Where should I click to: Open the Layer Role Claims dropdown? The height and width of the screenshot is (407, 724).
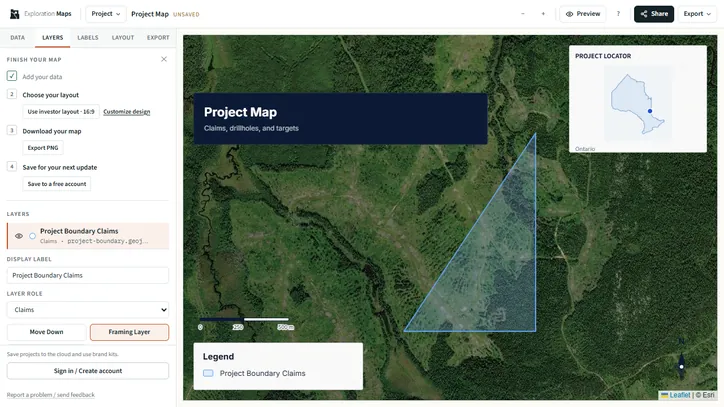[x=88, y=310]
